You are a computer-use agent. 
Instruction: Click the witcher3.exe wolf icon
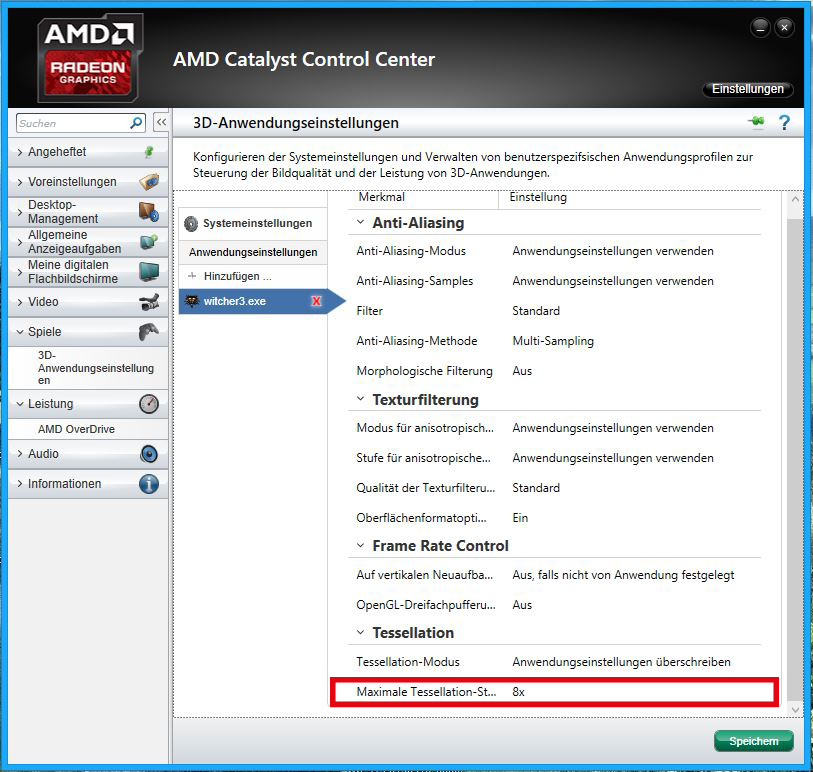click(192, 301)
